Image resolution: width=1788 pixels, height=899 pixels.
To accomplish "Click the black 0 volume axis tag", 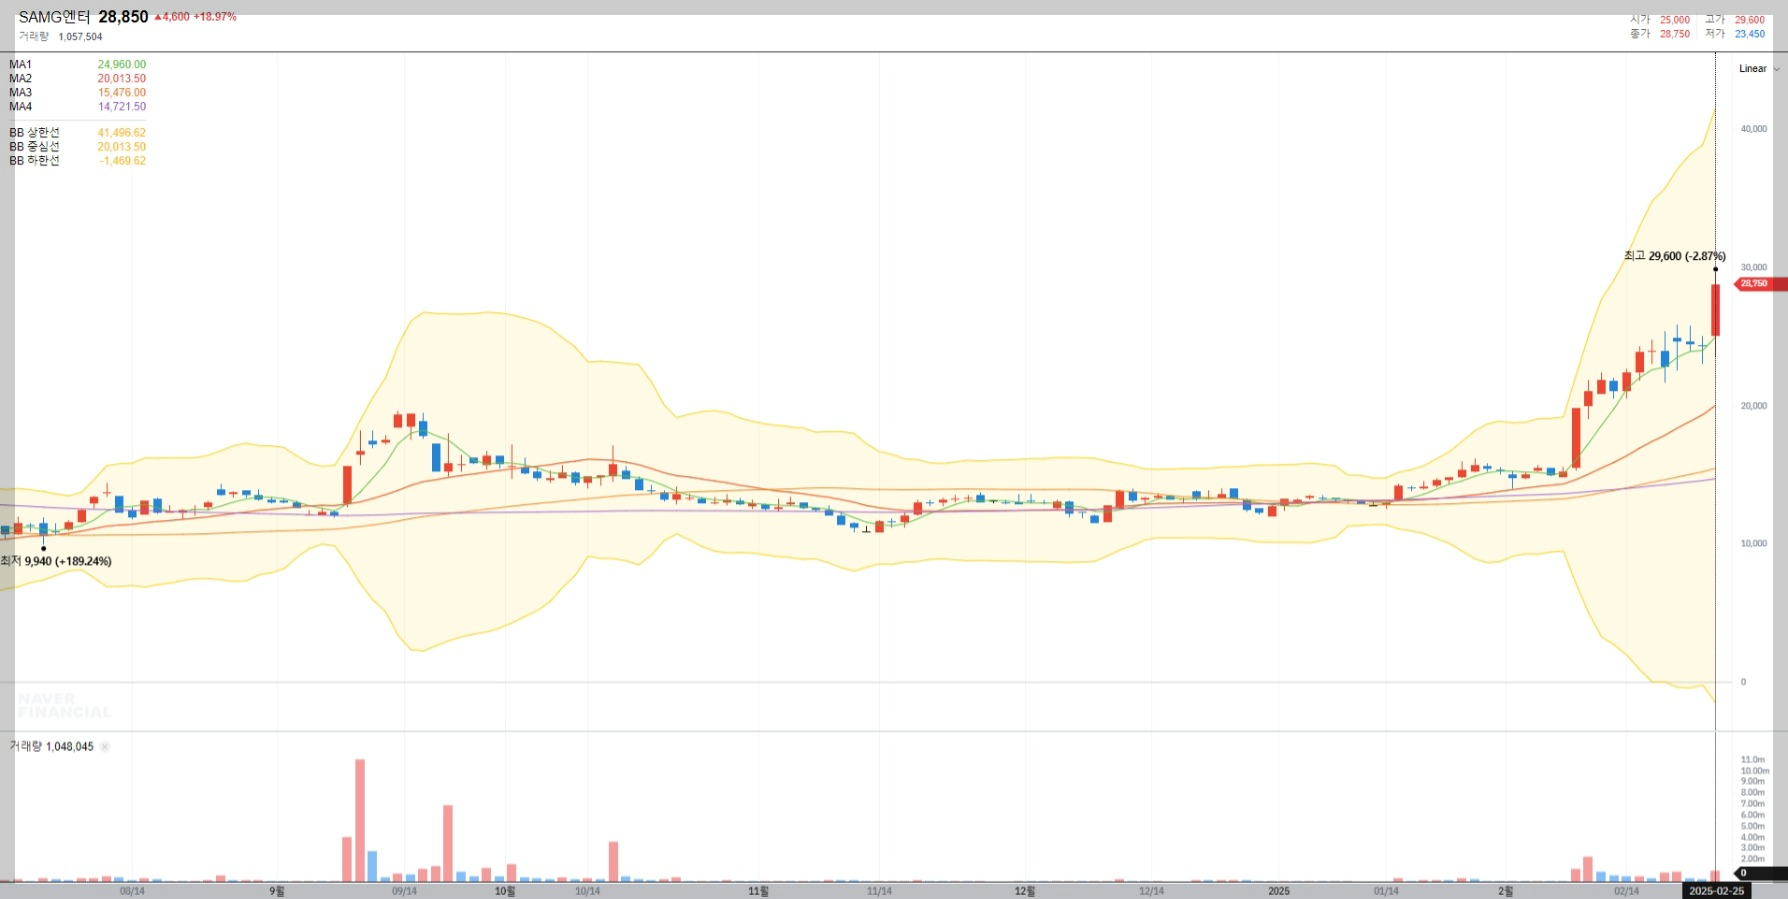I will pos(1759,873).
